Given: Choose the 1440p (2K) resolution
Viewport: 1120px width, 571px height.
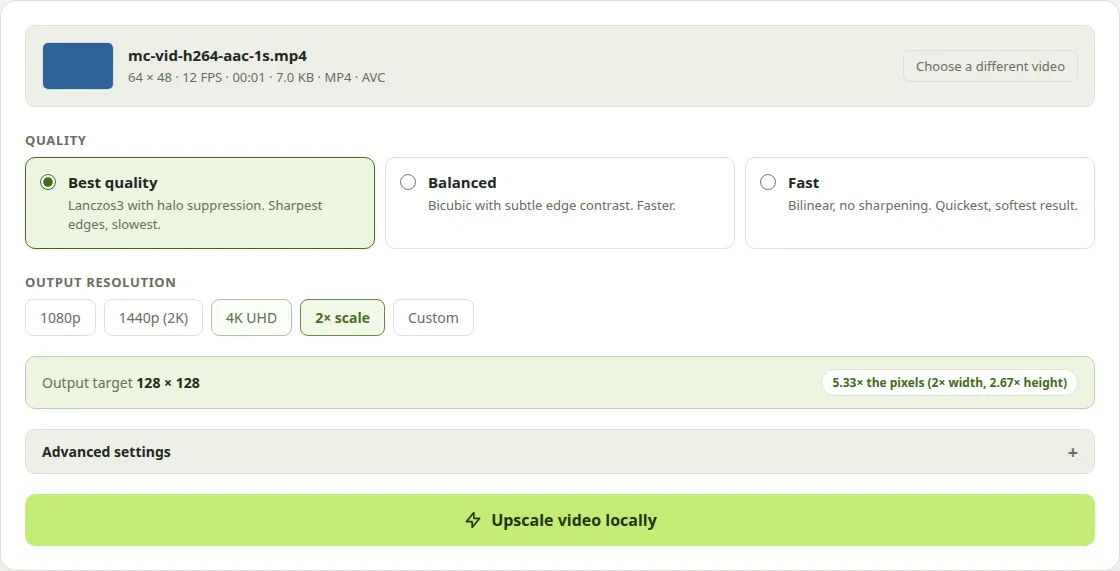Looking at the screenshot, I should tap(154, 317).
